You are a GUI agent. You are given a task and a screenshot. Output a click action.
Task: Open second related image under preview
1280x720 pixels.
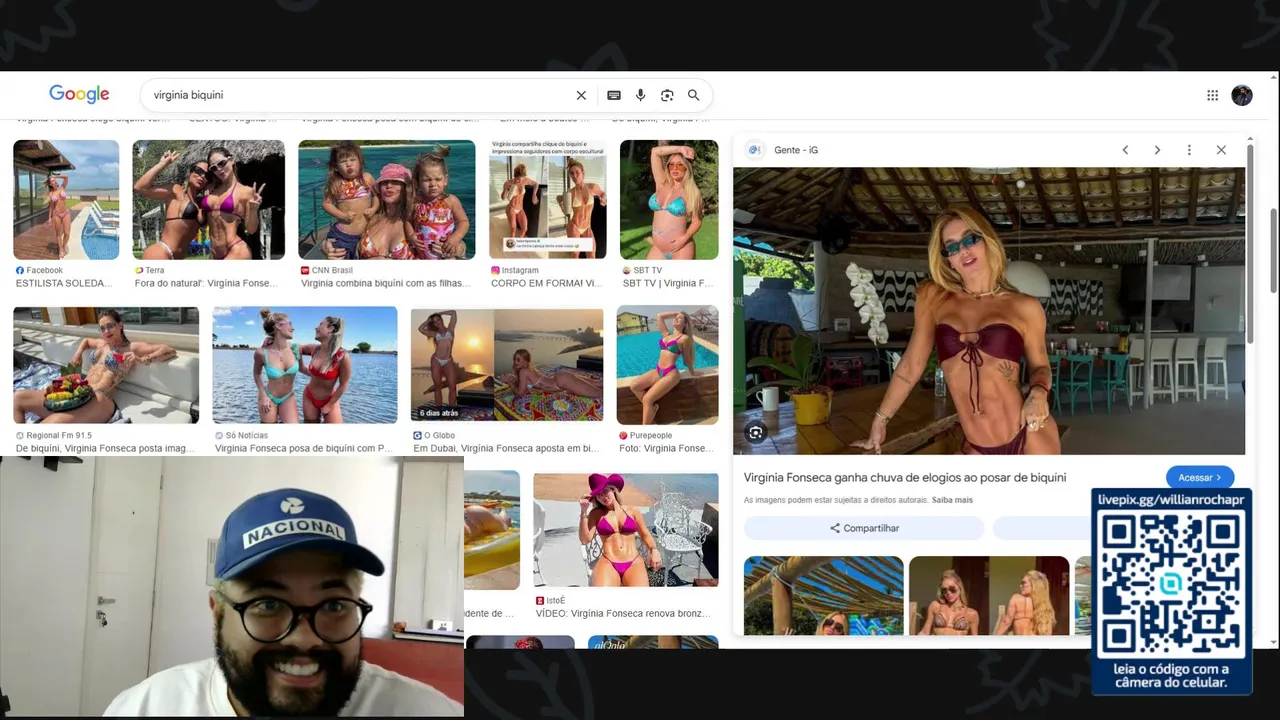(989, 596)
